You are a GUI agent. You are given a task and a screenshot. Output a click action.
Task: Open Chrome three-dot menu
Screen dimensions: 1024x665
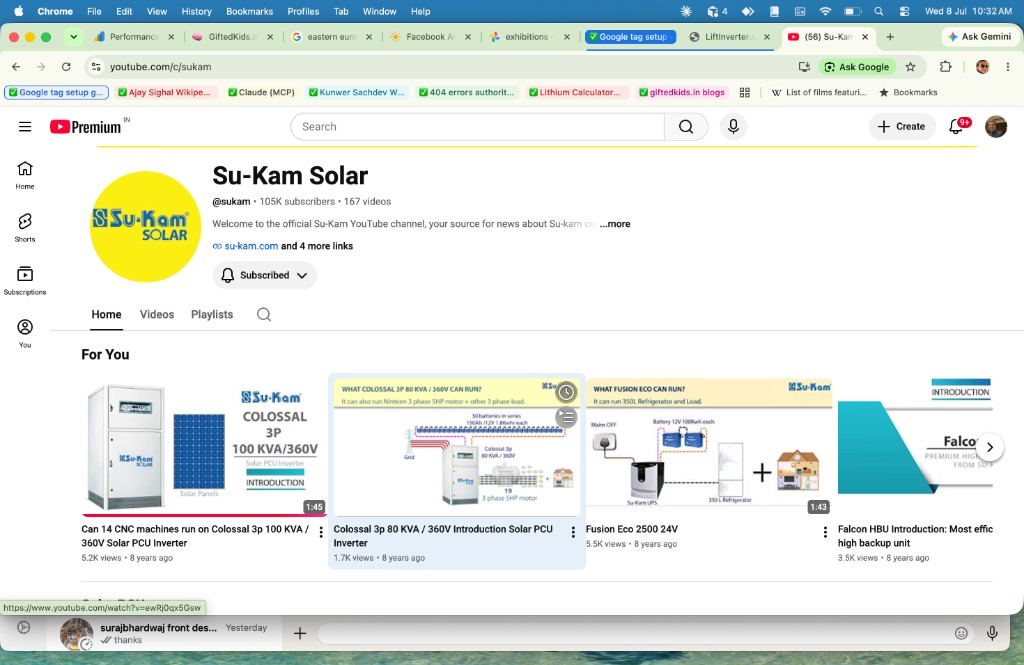click(1008, 67)
